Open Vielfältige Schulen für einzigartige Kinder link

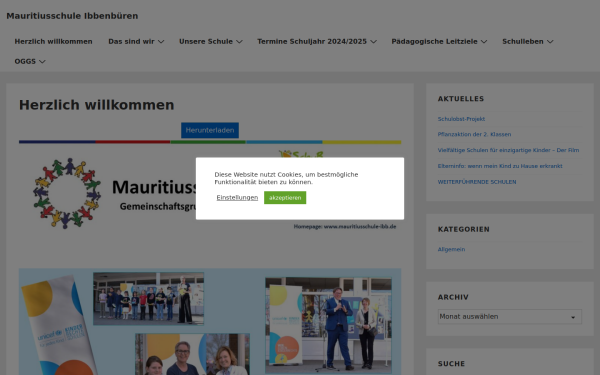pyautogui.click(x=508, y=150)
